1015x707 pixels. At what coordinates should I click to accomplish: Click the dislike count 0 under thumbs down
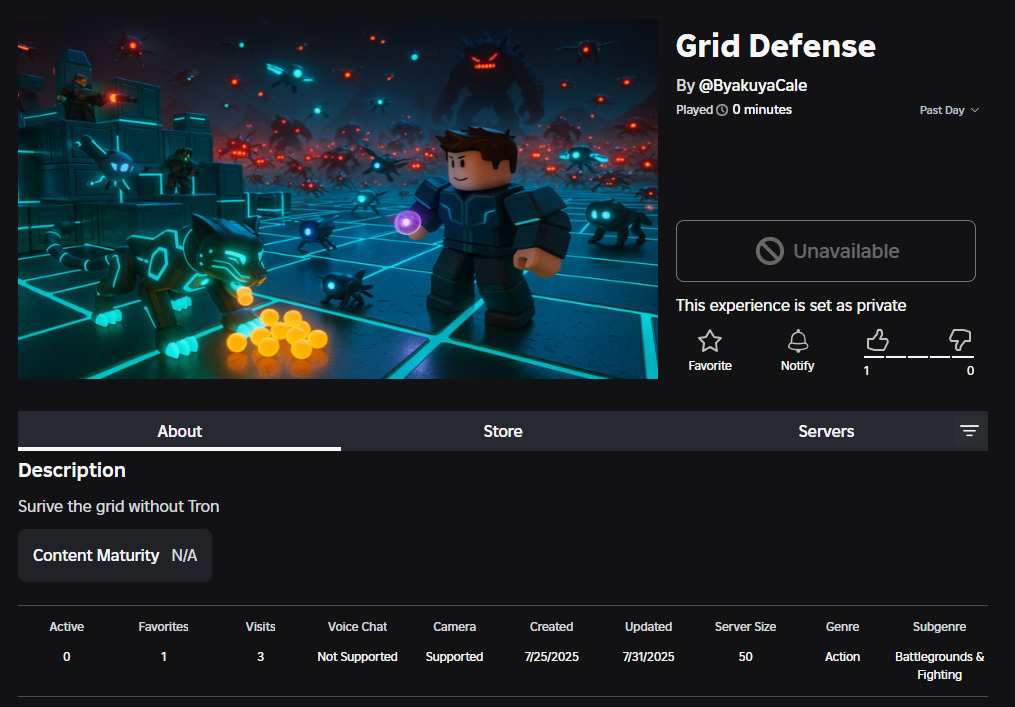[x=970, y=371]
